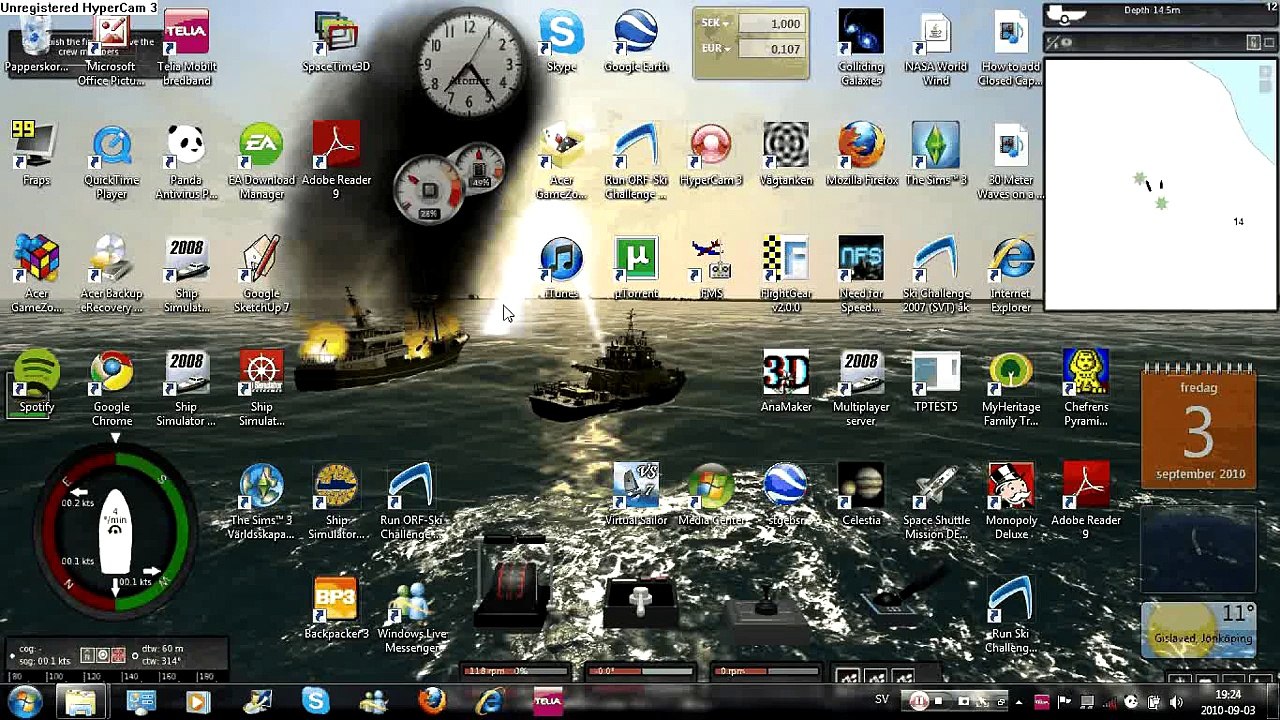1280x720 pixels.
Task: Open Windows Live Messenger desktop shortcut
Action: click(411, 615)
